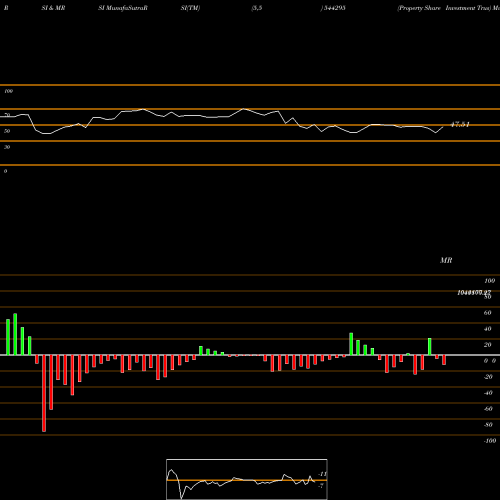Image resolution: width=500 pixels, height=500 pixels.
Task: Click the MR axis label -20
Action: tap(488, 377)
